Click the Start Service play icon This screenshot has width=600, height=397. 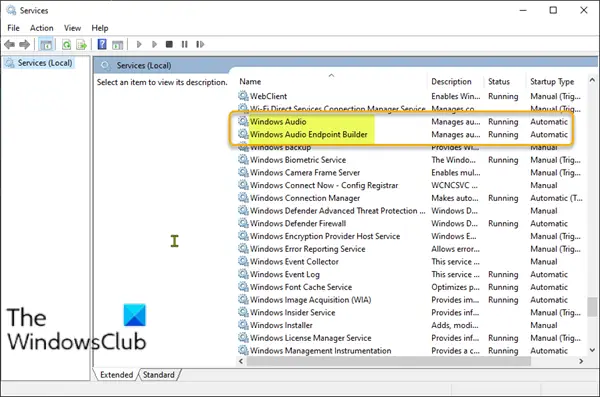pos(139,44)
